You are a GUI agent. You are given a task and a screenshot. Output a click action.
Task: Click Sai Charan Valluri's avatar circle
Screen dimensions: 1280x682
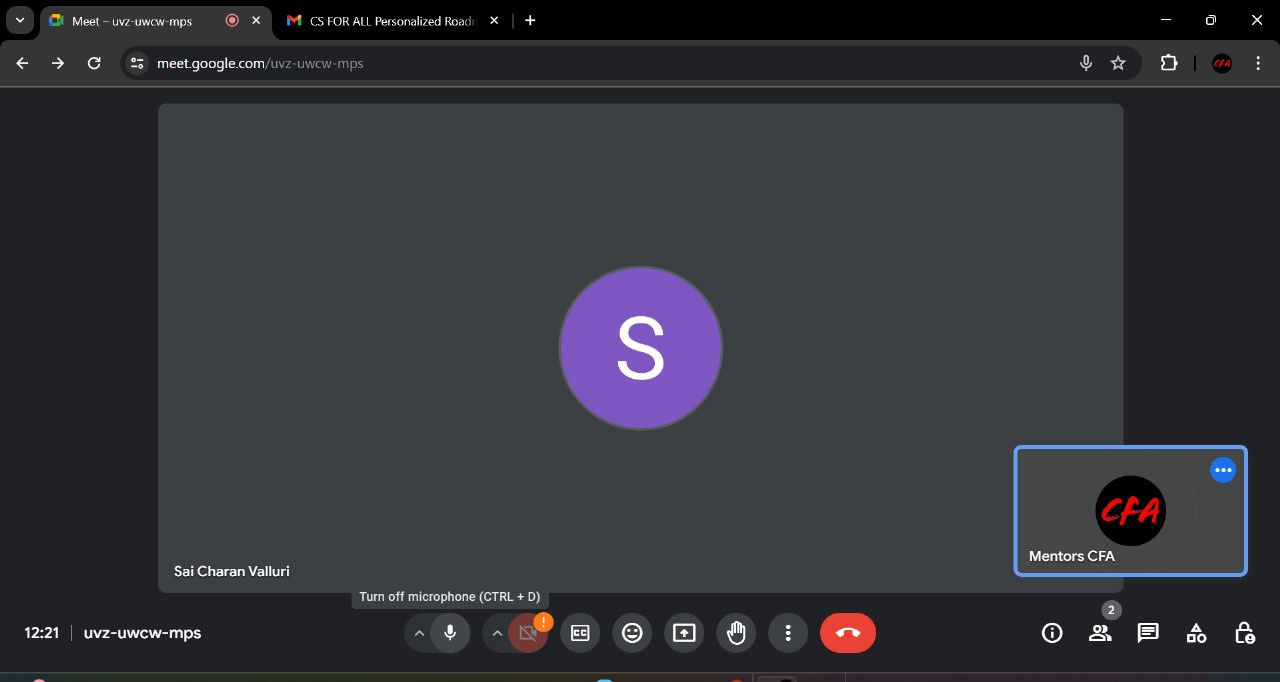point(640,348)
